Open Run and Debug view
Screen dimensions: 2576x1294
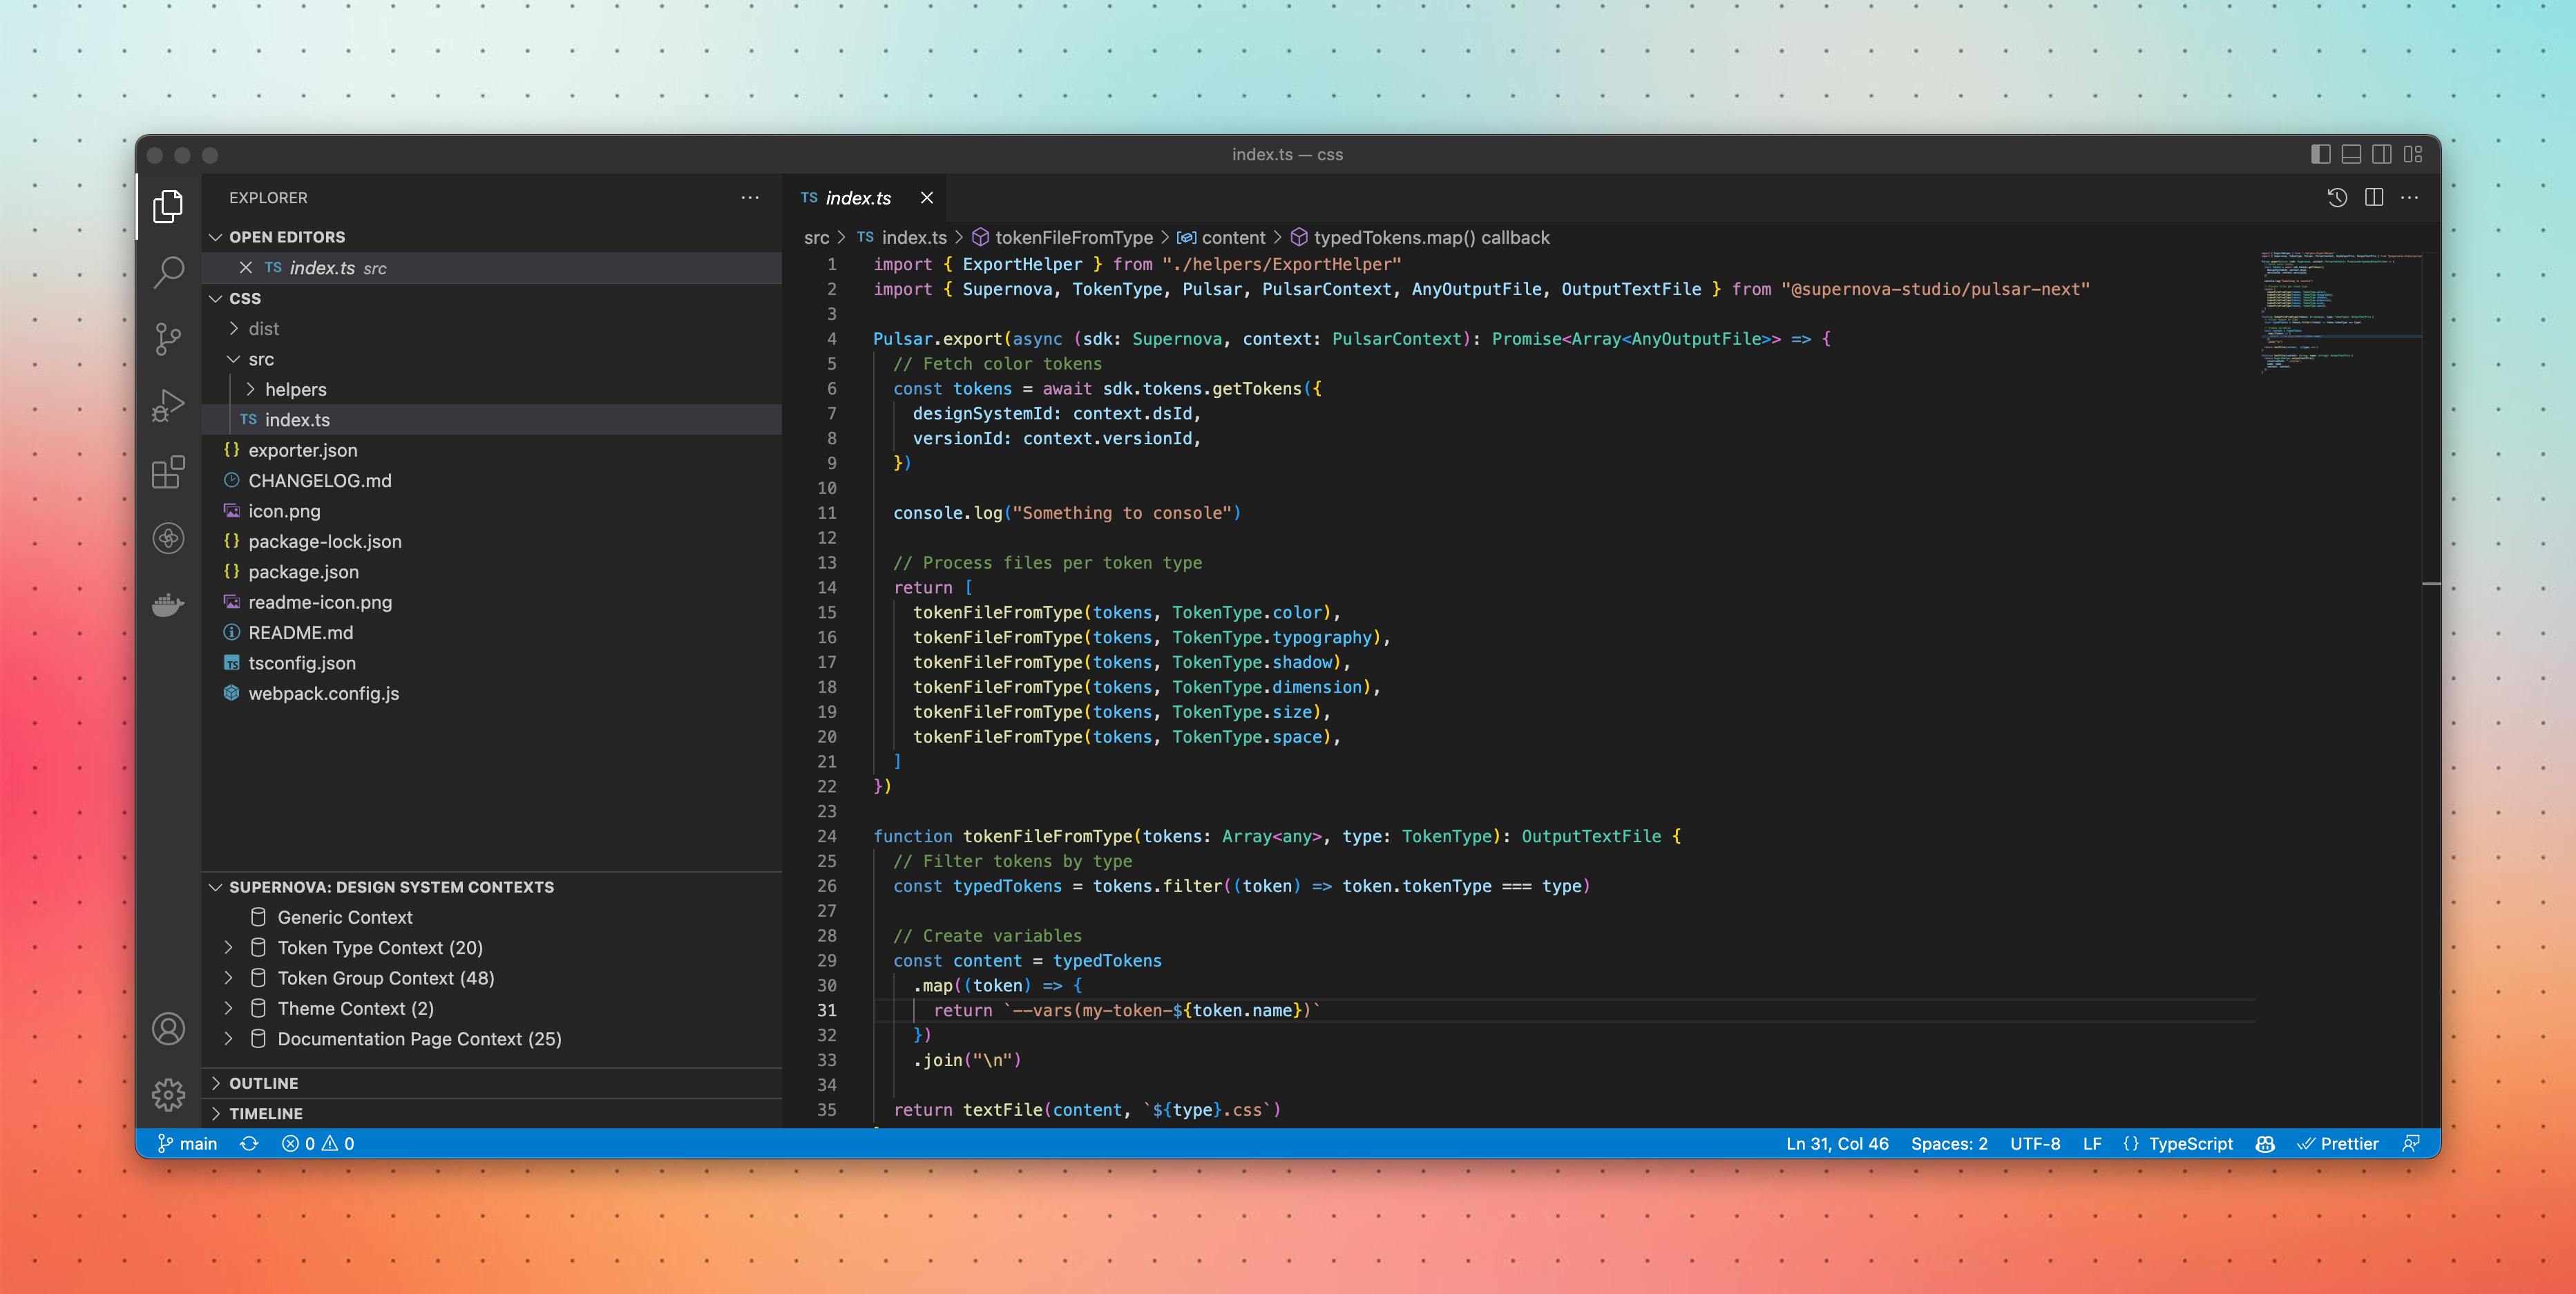[x=168, y=405]
